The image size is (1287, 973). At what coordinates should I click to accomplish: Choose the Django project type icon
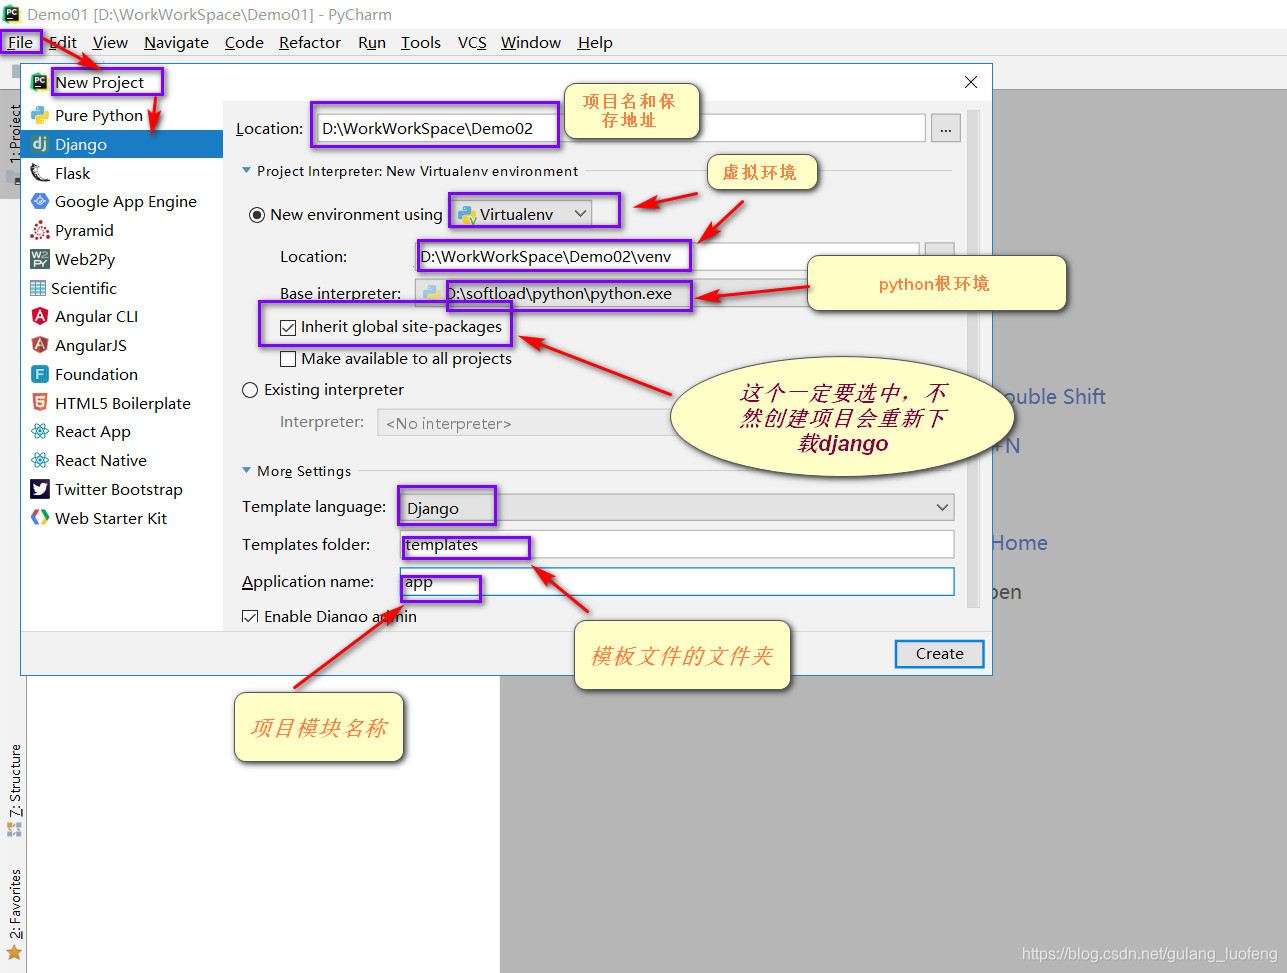pyautogui.click(x=40, y=144)
